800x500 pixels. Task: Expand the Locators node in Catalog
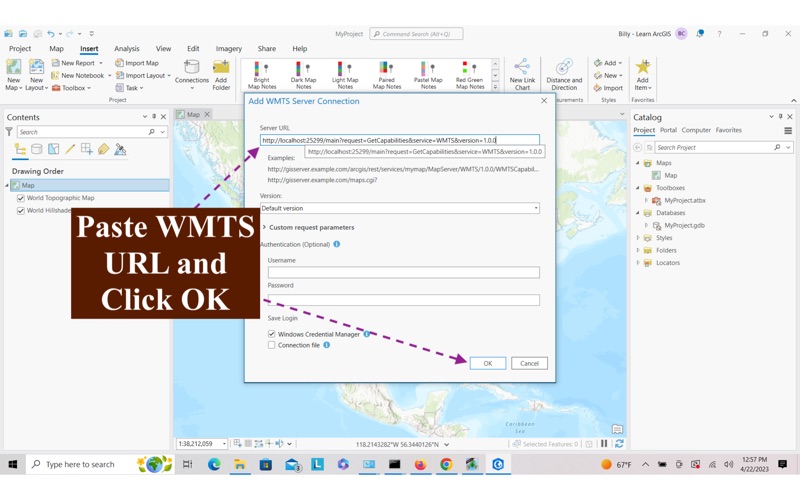coord(638,263)
